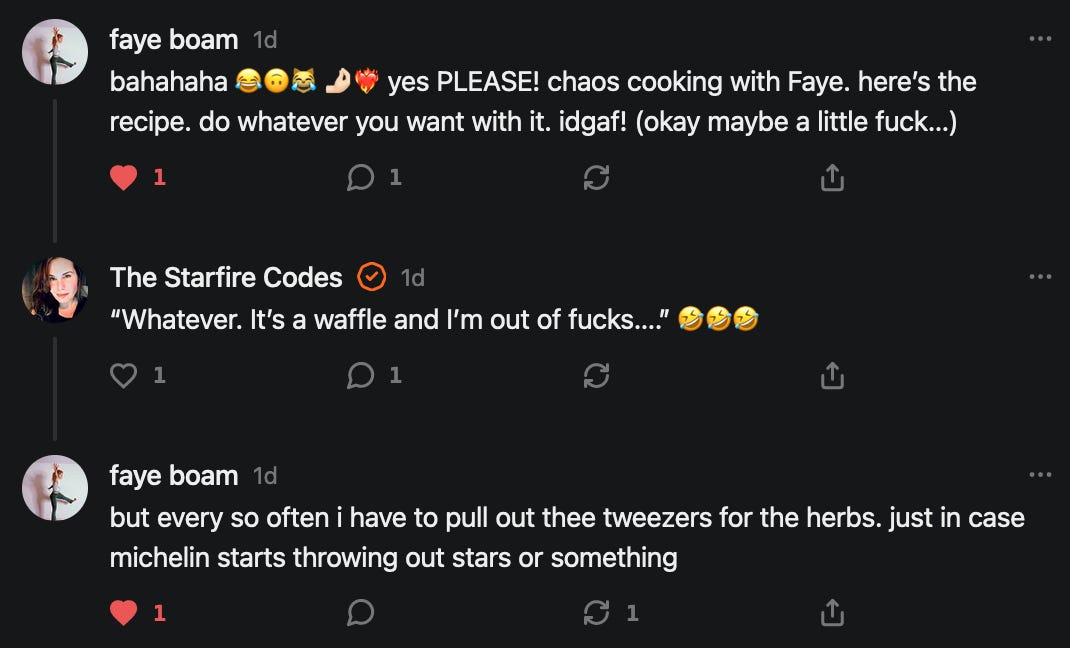Viewport: 1070px width, 648px height.
Task: Restack The Starfire Codes' waffle comment
Action: [x=596, y=375]
